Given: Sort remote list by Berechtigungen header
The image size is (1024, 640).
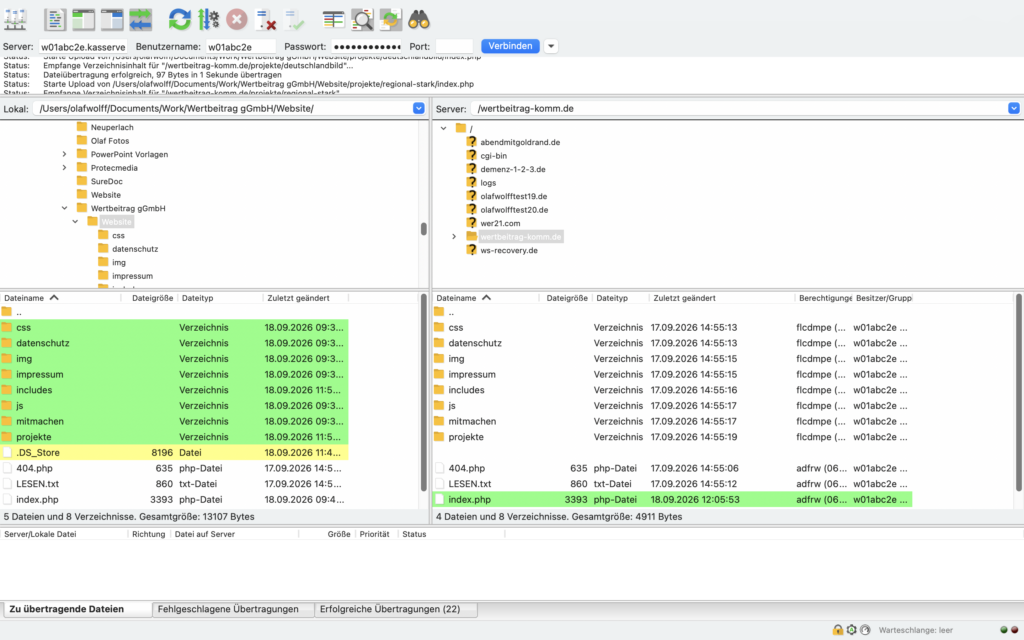Looking at the screenshot, I should click(x=825, y=298).
